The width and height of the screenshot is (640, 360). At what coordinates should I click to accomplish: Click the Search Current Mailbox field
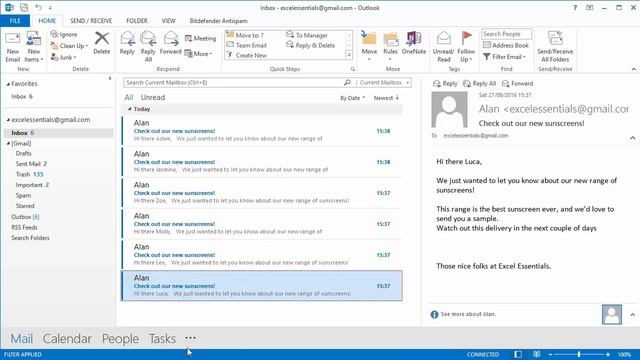tap(233, 82)
